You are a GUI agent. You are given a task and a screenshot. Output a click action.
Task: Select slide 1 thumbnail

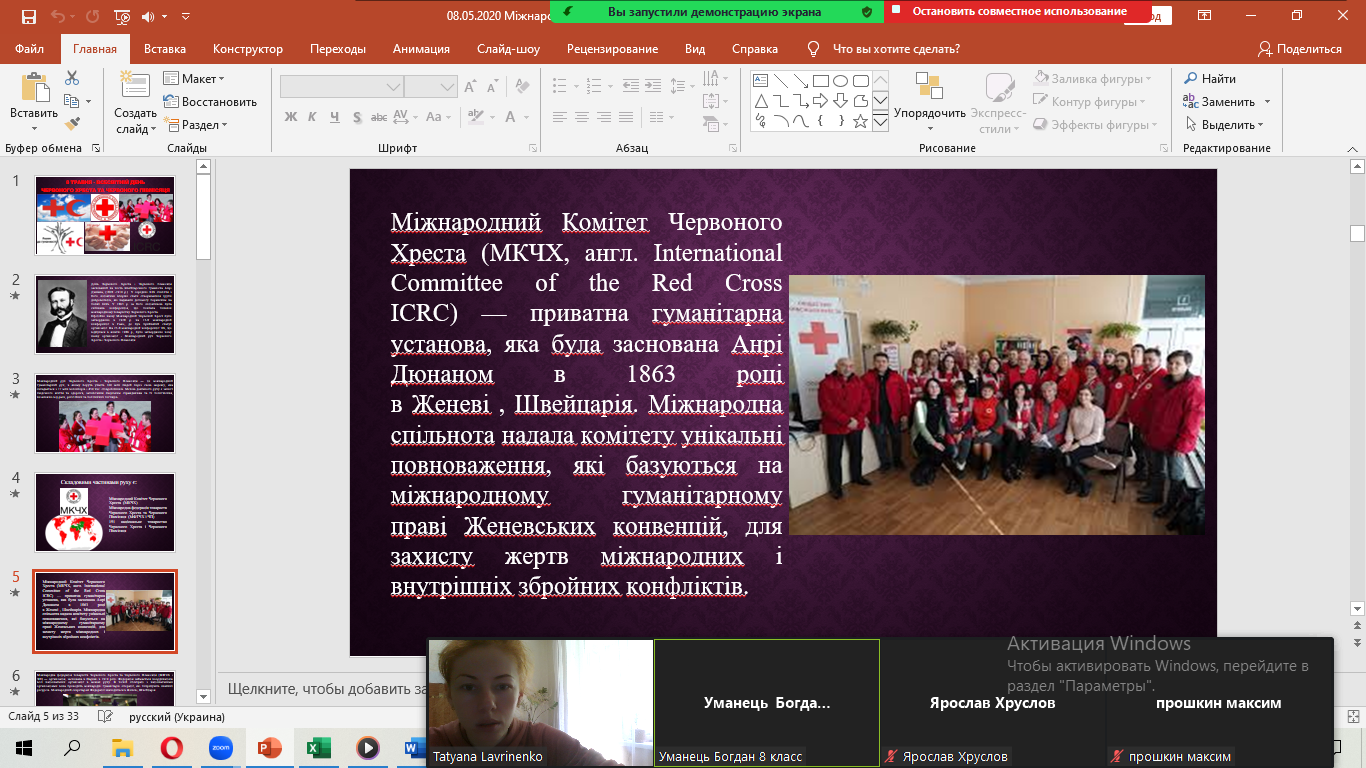[105, 215]
